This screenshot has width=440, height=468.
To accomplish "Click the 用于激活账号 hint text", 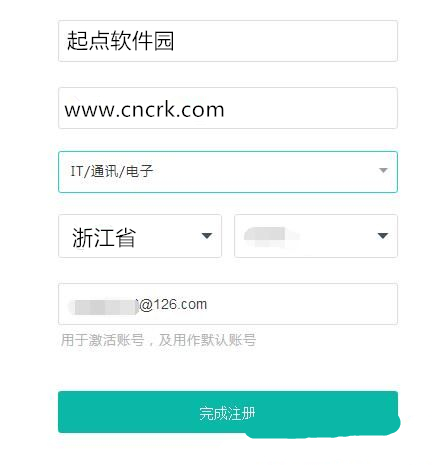I will click(x=103, y=340).
